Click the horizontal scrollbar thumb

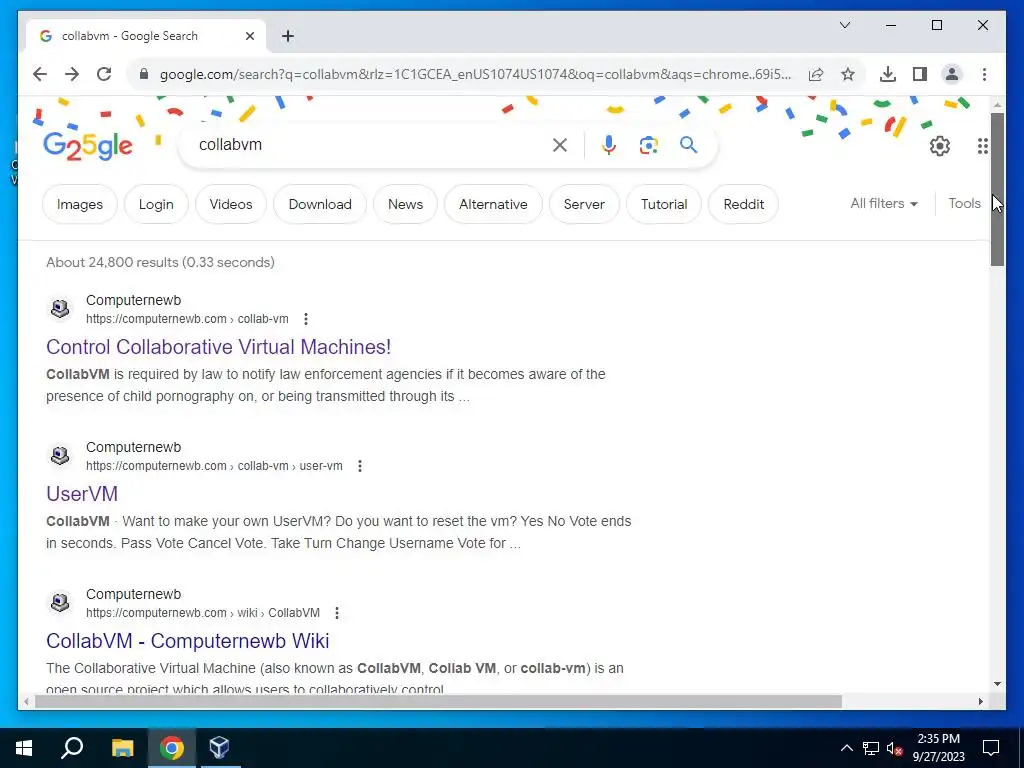tap(438, 701)
